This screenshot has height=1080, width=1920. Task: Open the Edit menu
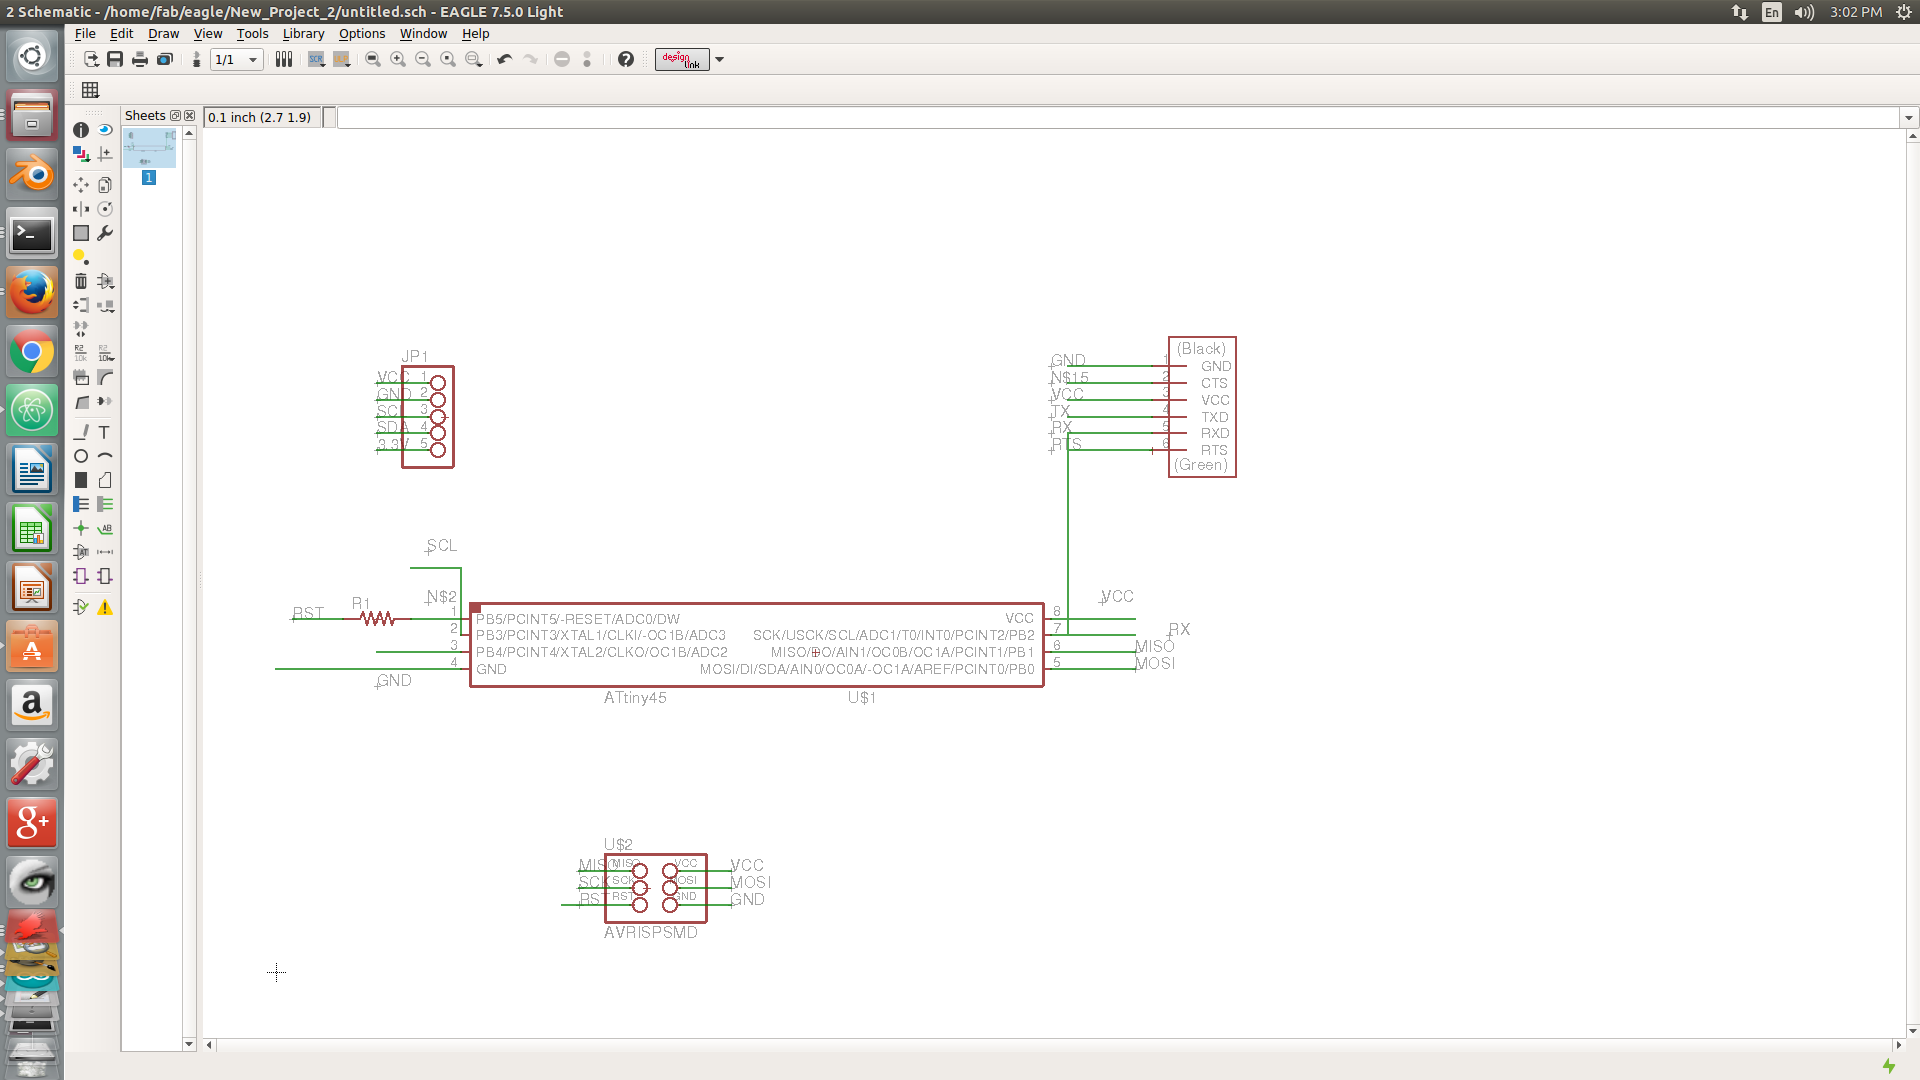[x=121, y=33]
